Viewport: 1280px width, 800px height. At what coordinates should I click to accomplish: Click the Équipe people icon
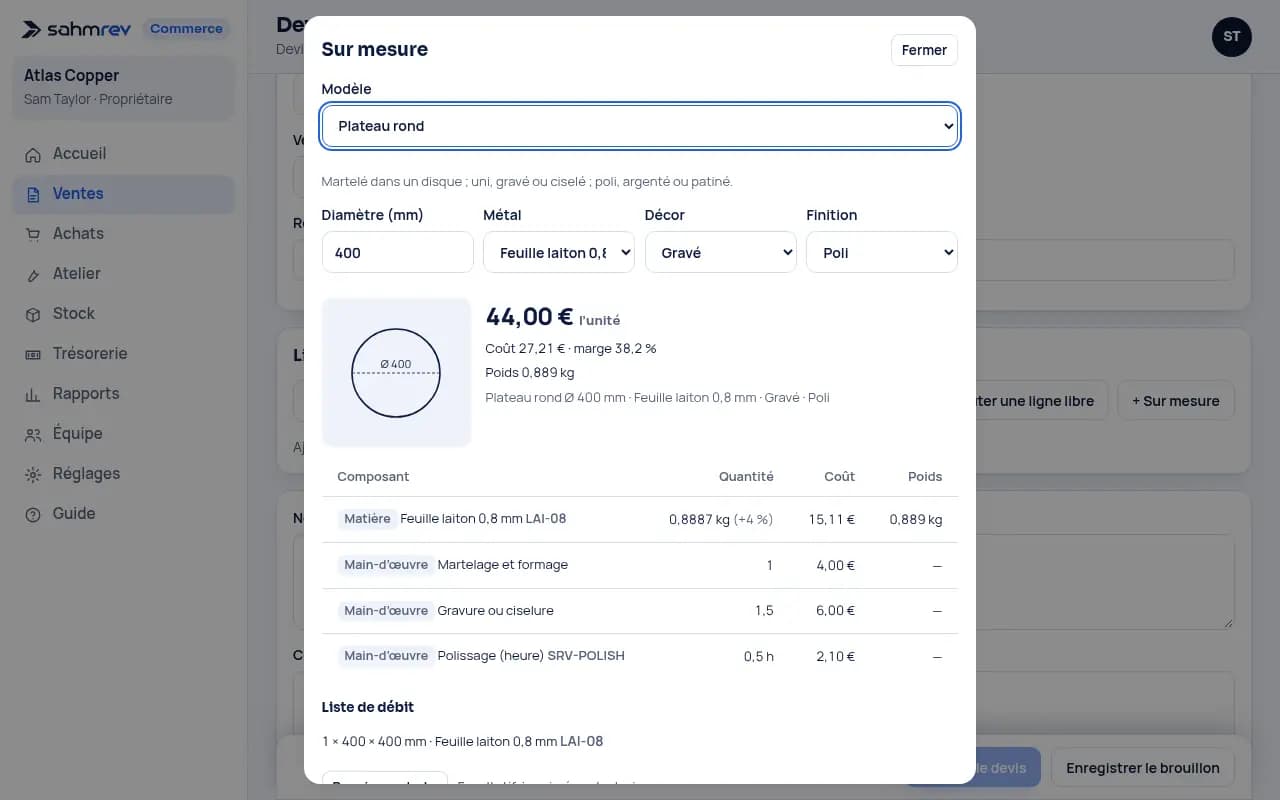(33, 434)
